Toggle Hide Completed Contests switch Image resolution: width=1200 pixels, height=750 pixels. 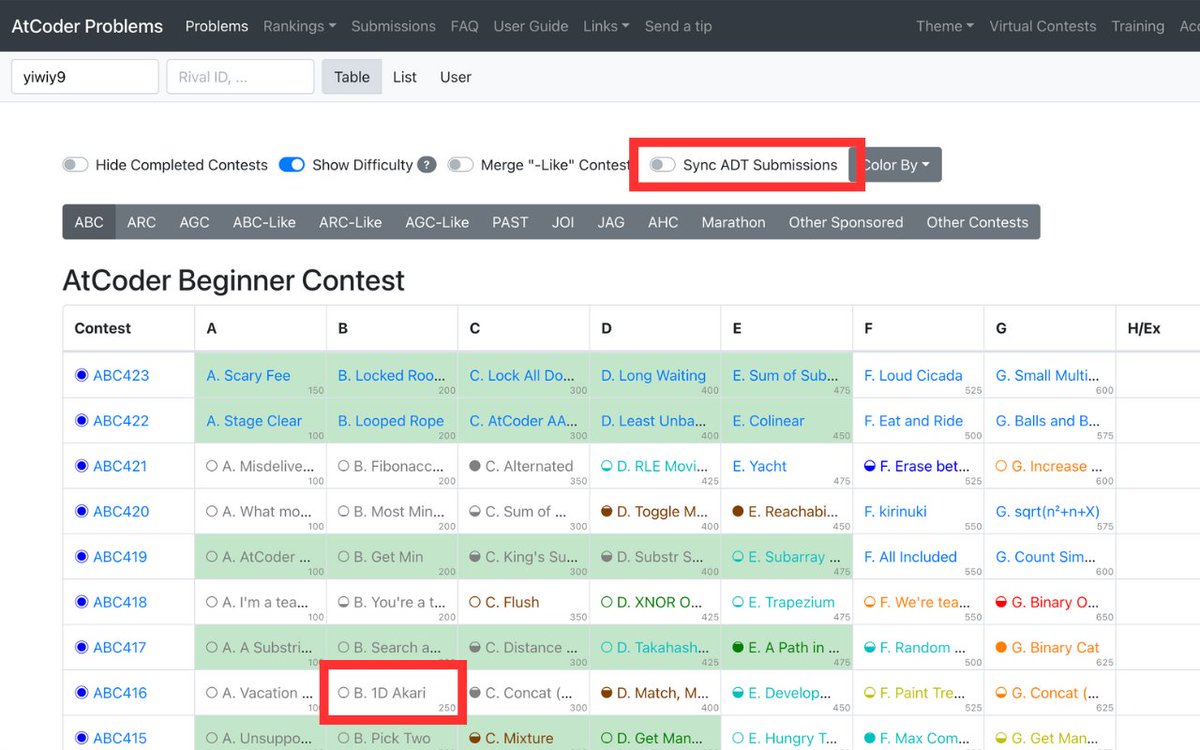pos(75,165)
